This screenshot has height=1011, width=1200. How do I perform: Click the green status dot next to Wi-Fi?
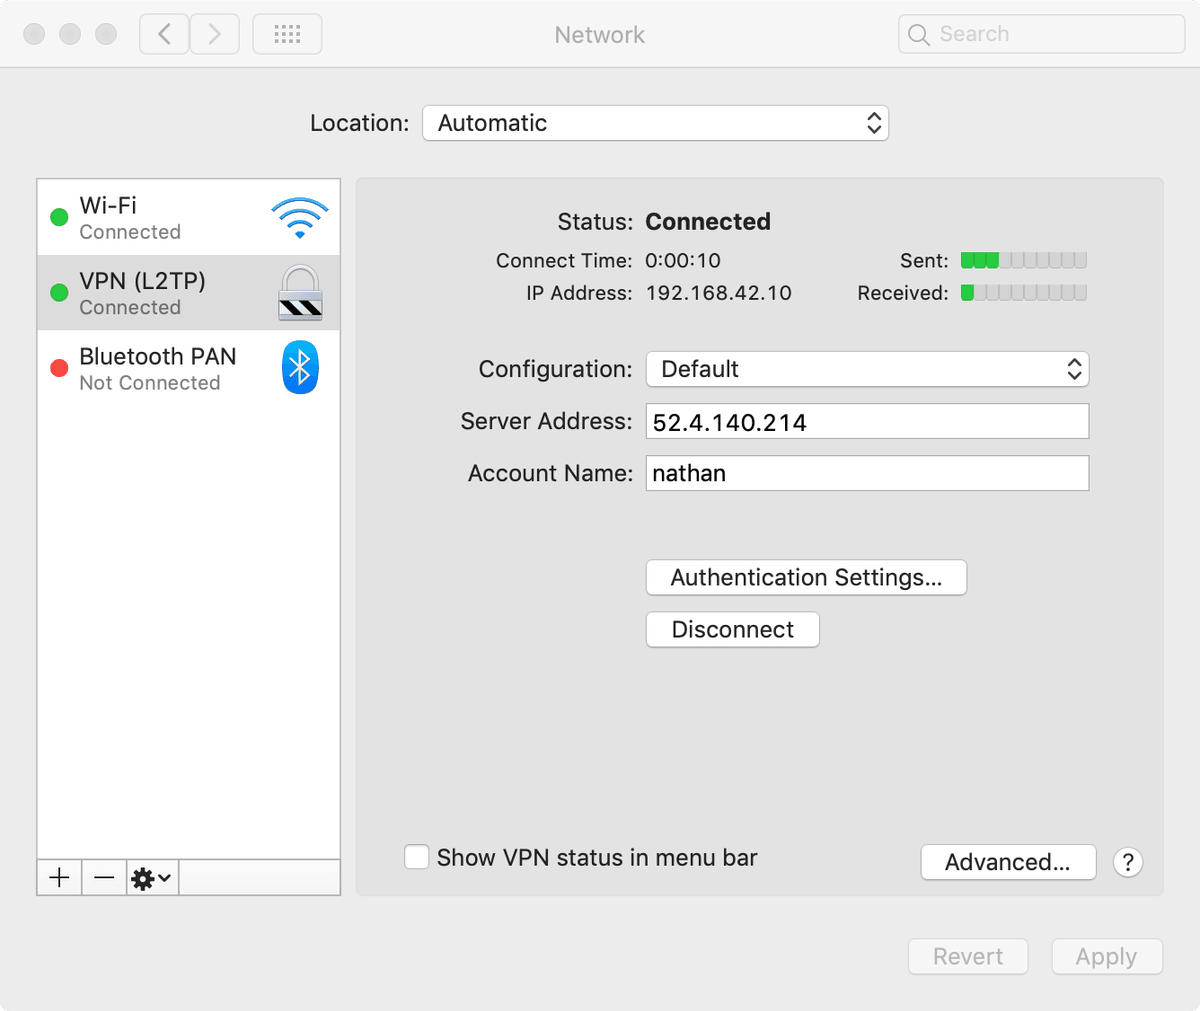[58, 216]
